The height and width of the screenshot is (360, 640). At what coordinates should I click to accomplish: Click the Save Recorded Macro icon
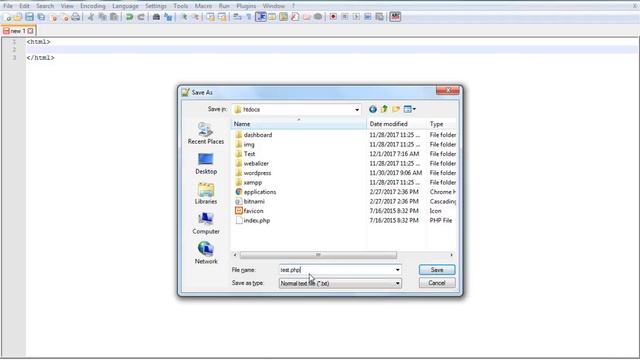coord(379,17)
